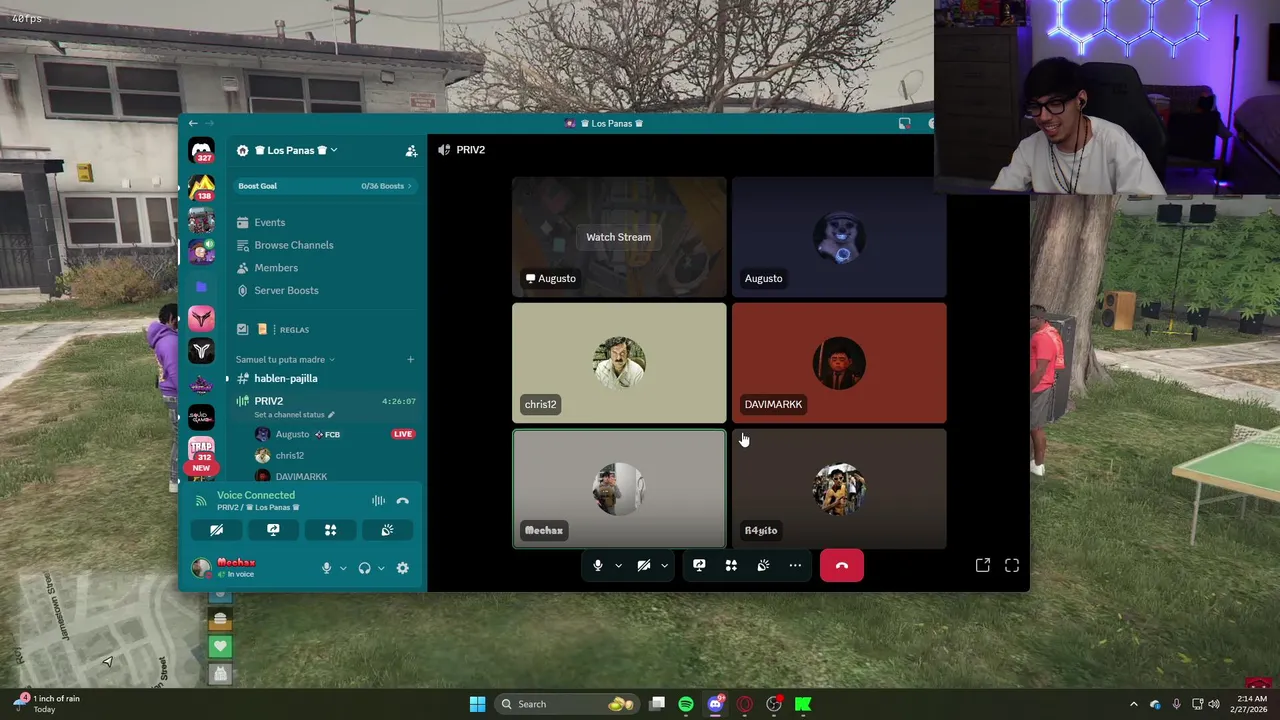Open the volume control in system tray
This screenshot has width=1280, height=720.
[x=1213, y=704]
